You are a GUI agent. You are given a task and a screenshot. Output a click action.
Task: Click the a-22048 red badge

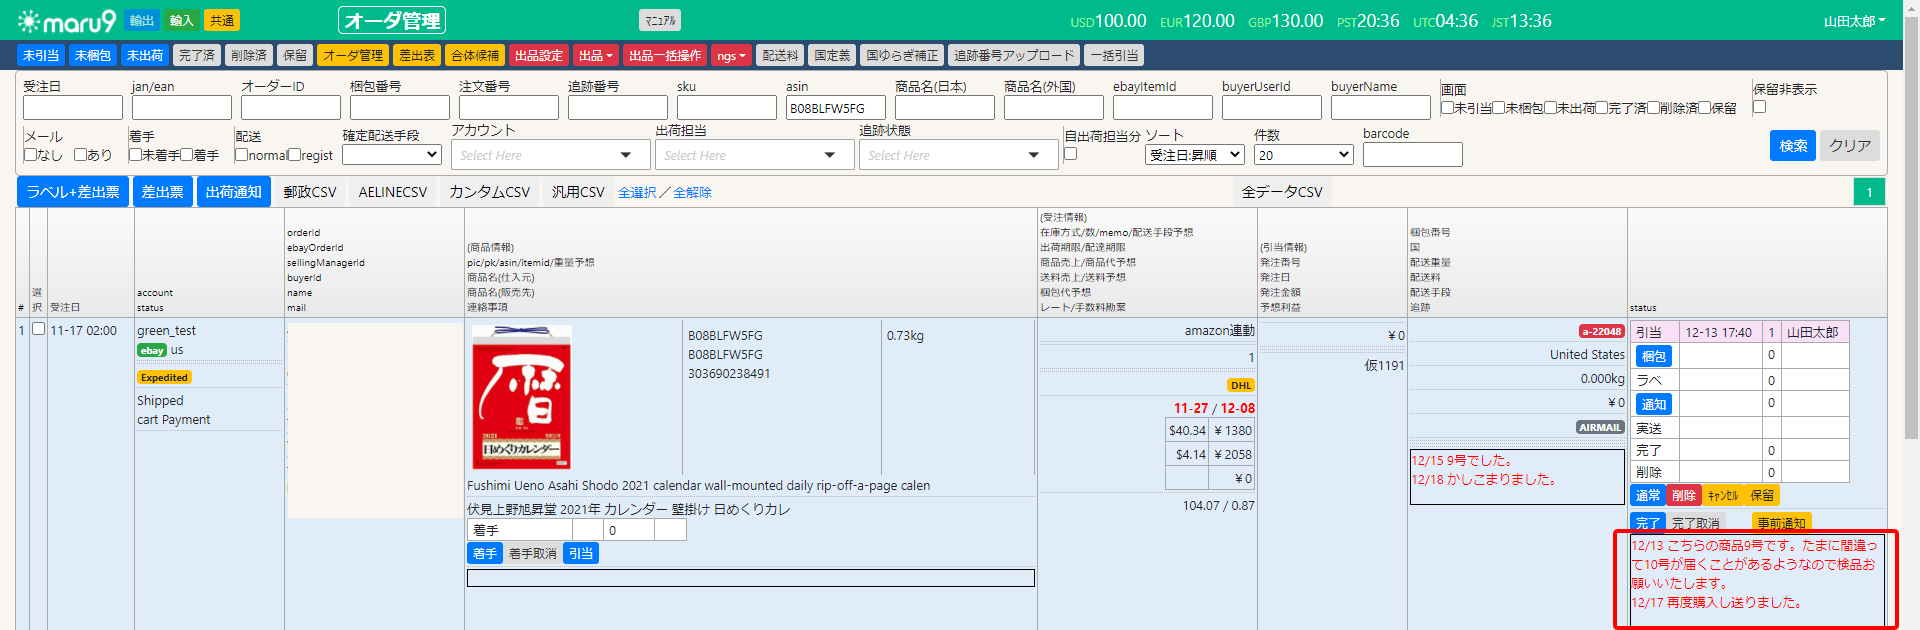(x=1601, y=332)
